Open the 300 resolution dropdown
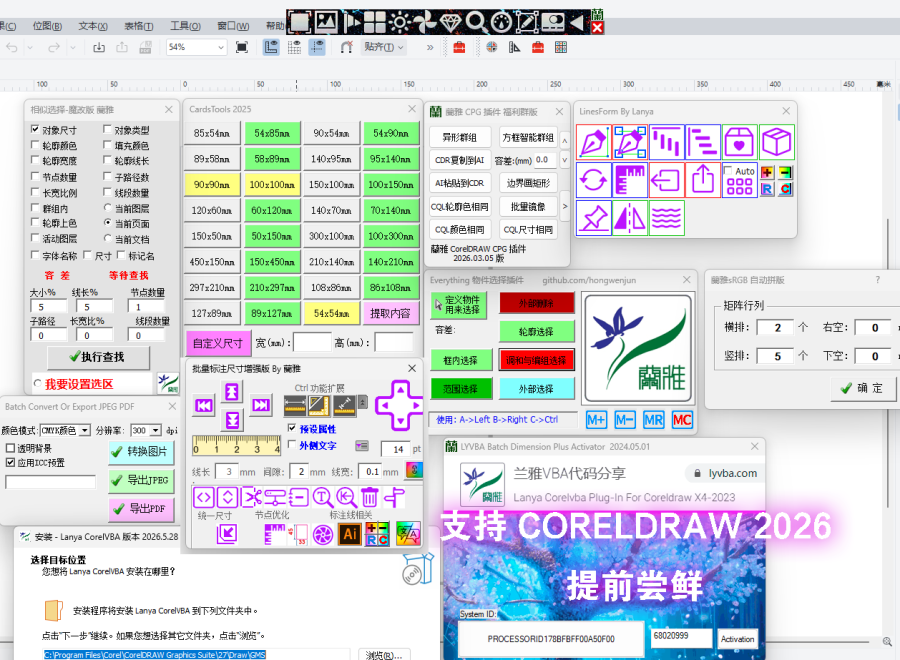Viewport: 900px width, 660px height. tap(156, 430)
